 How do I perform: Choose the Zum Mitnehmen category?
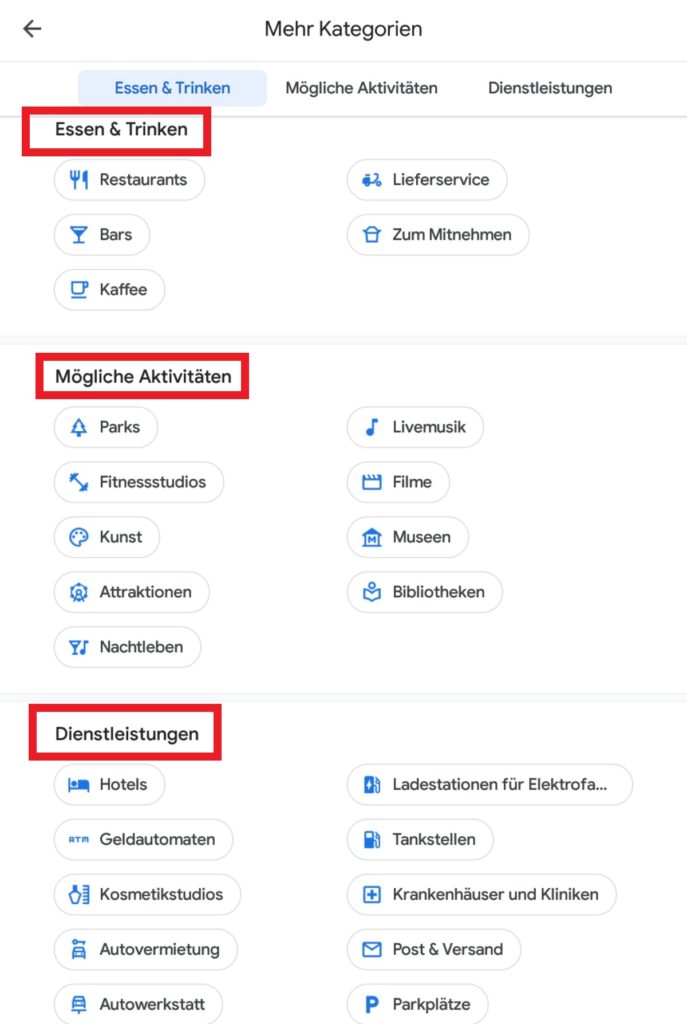tap(438, 235)
